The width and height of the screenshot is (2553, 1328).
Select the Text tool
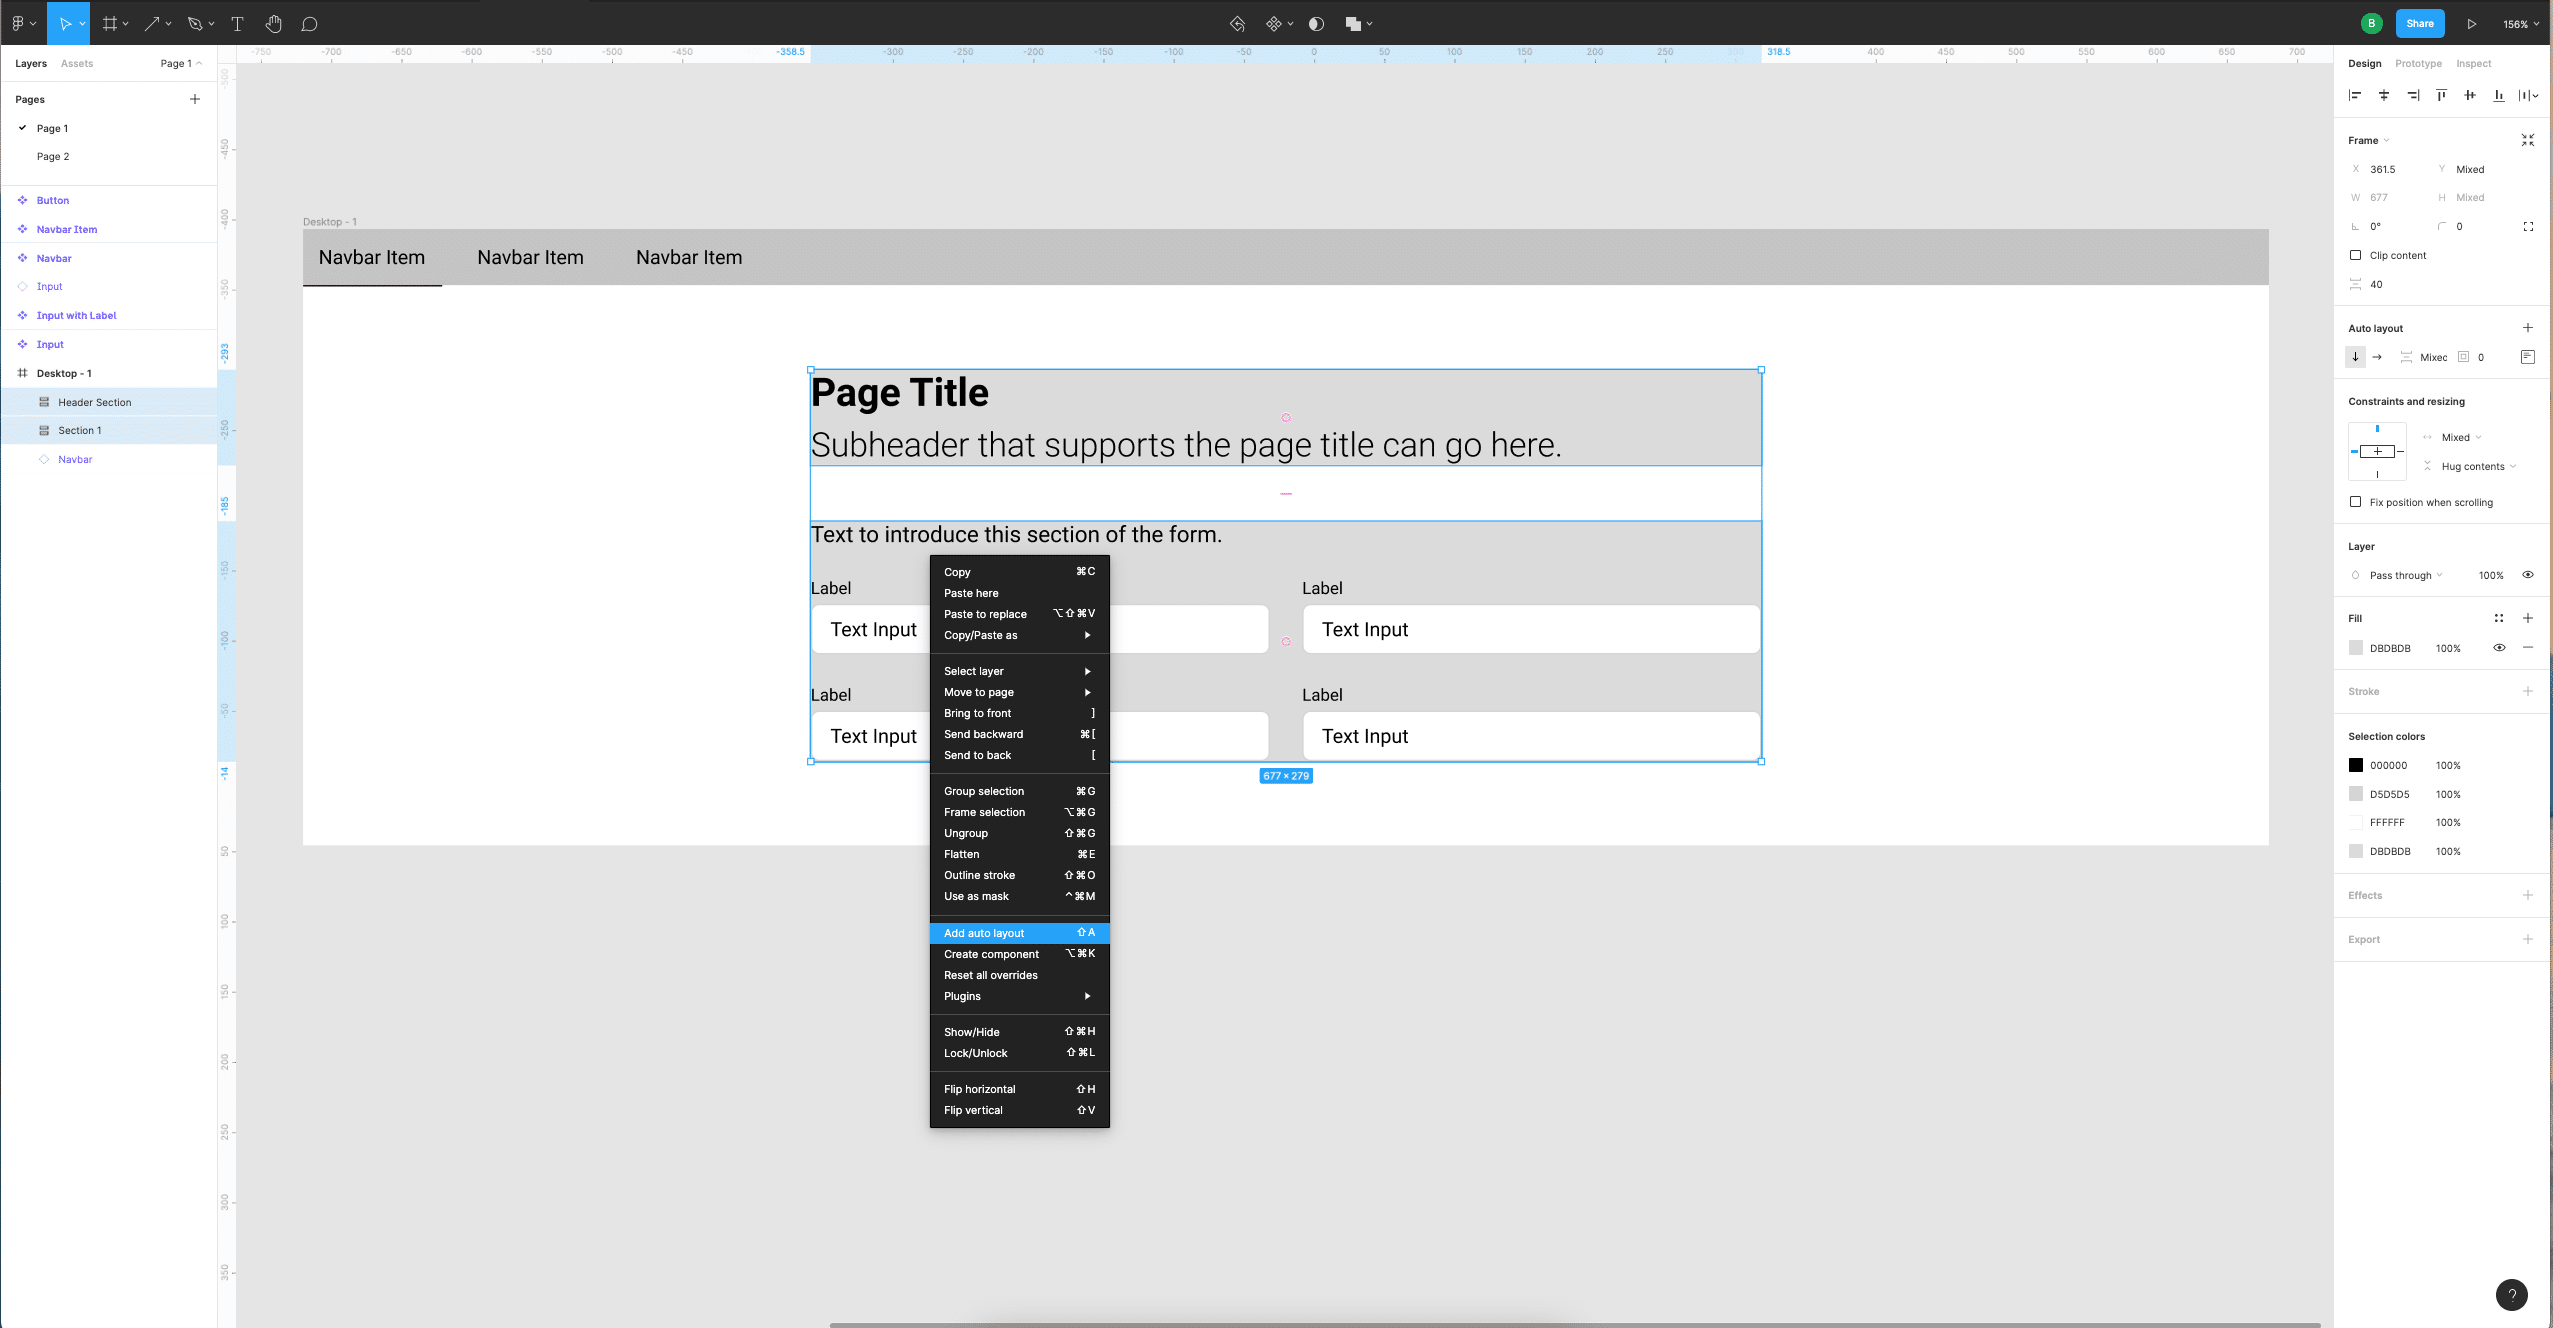237,23
